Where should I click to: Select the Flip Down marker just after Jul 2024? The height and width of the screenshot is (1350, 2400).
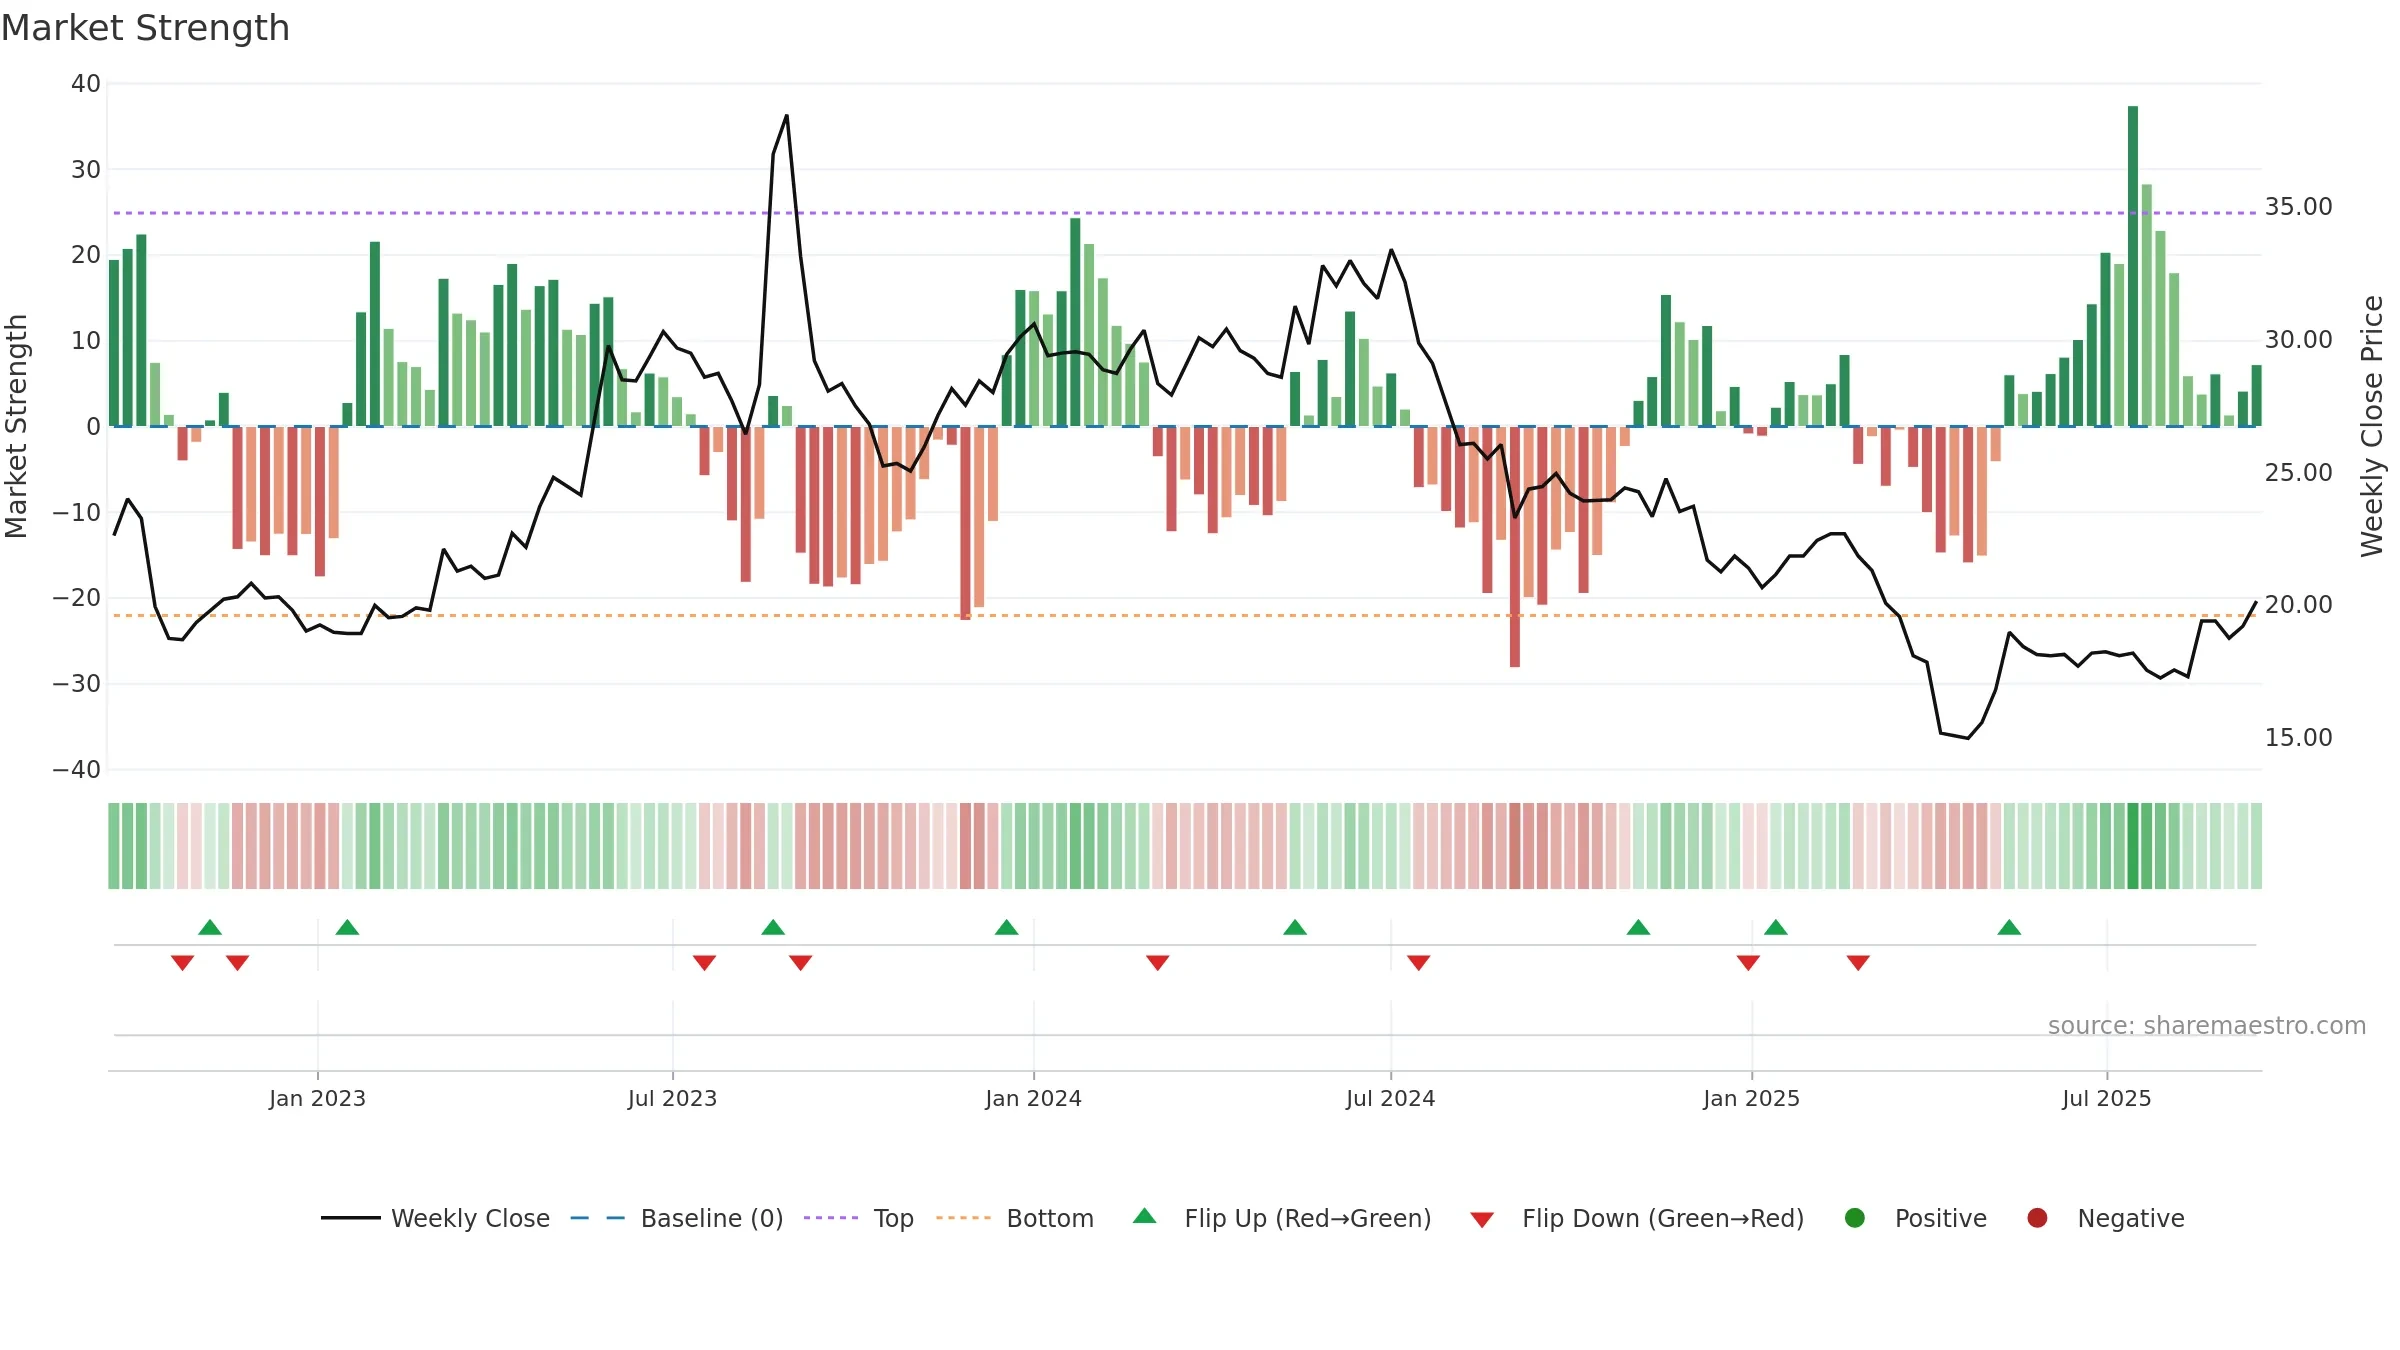pyautogui.click(x=1418, y=963)
